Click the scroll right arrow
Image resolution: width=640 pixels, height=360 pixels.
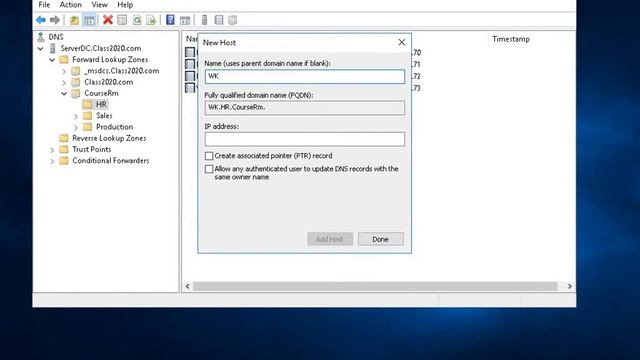point(570,287)
